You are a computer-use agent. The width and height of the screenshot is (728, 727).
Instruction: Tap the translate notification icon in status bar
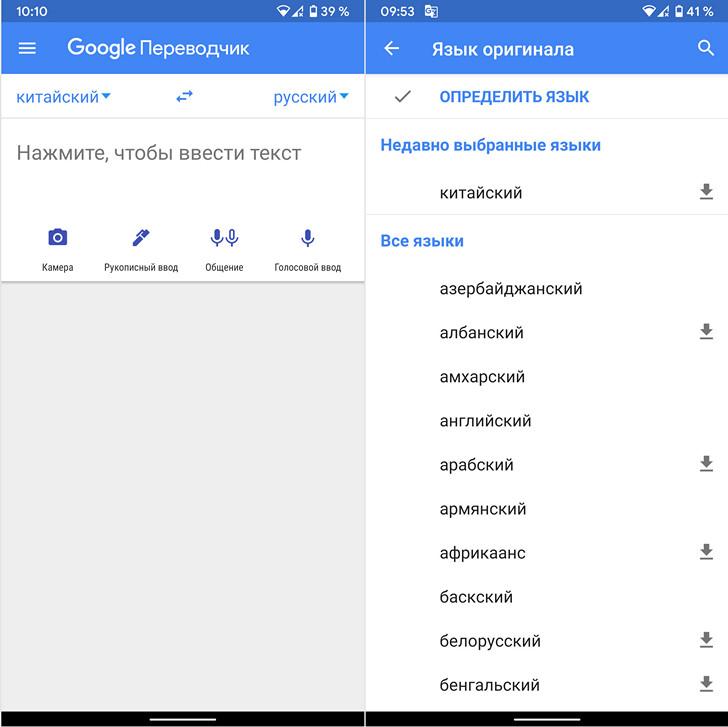click(x=431, y=11)
